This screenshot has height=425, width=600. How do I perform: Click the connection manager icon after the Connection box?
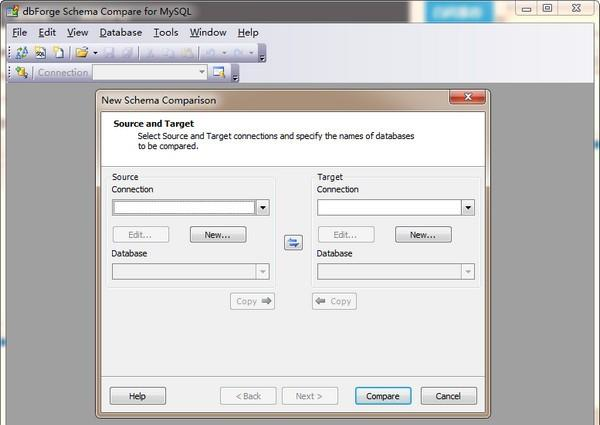219,72
